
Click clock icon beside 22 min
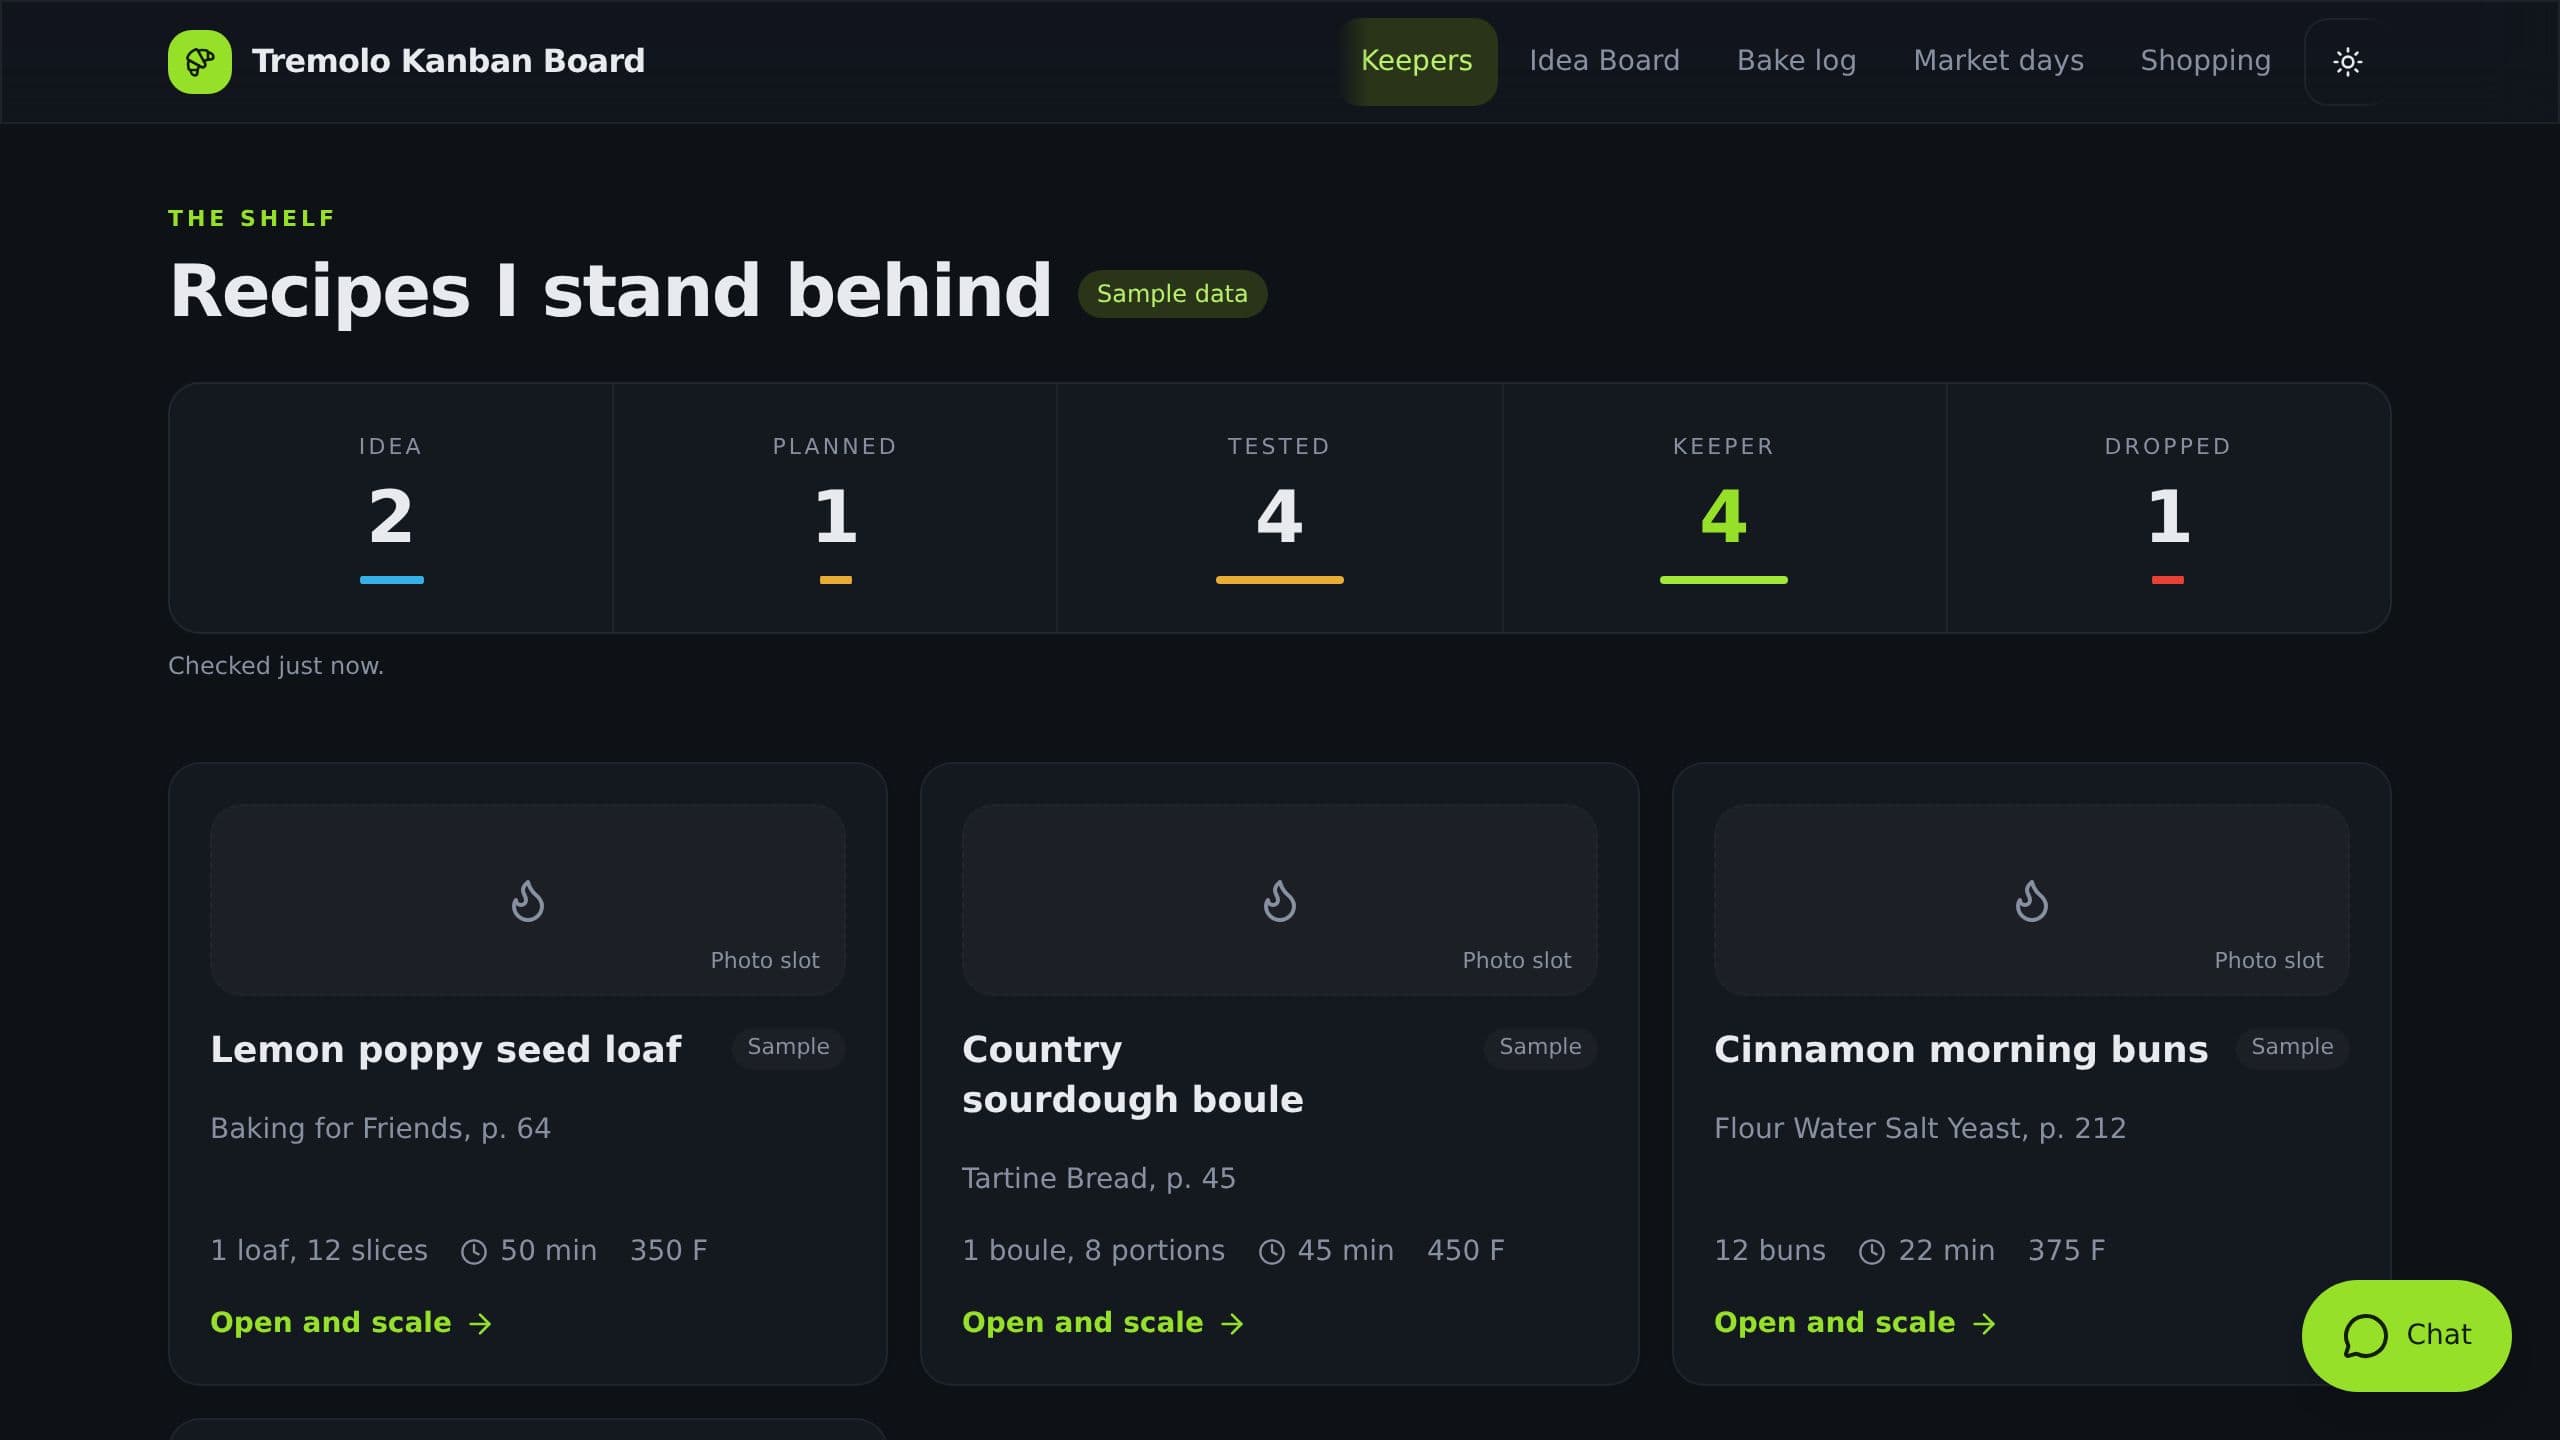click(1872, 1252)
